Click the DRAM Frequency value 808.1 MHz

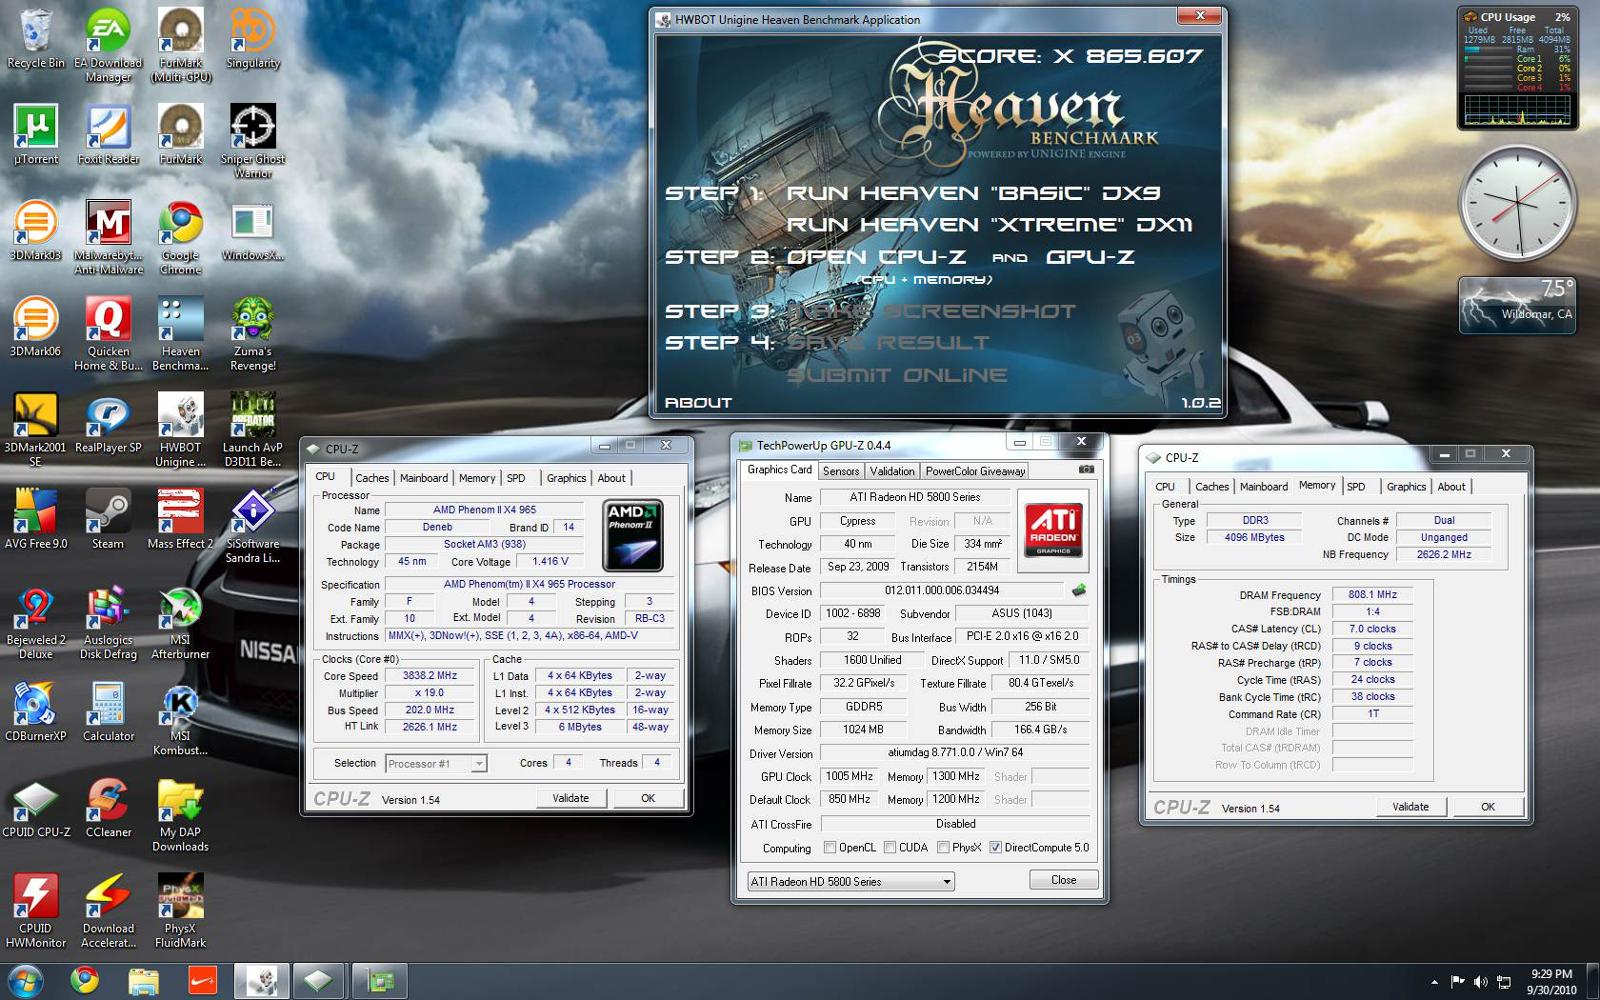coord(1372,594)
